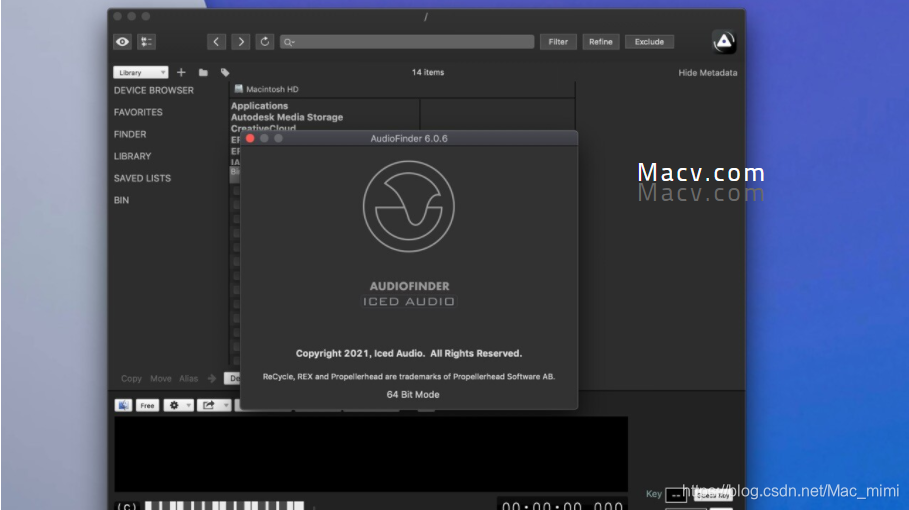Click Alias in the file actions bar
The width and height of the screenshot is (909, 510).
[x=188, y=378]
